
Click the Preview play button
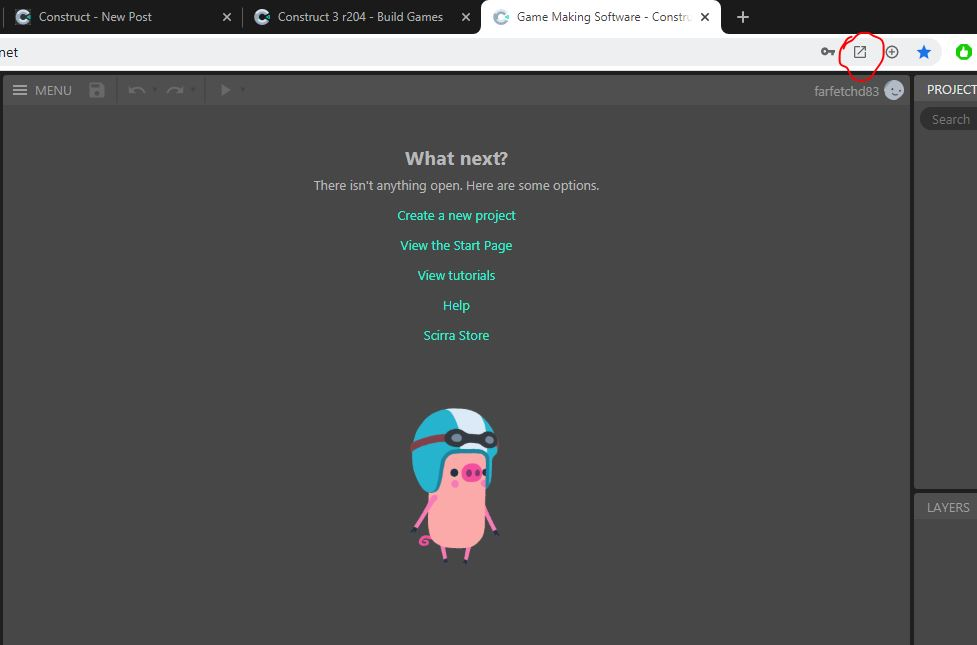point(226,90)
